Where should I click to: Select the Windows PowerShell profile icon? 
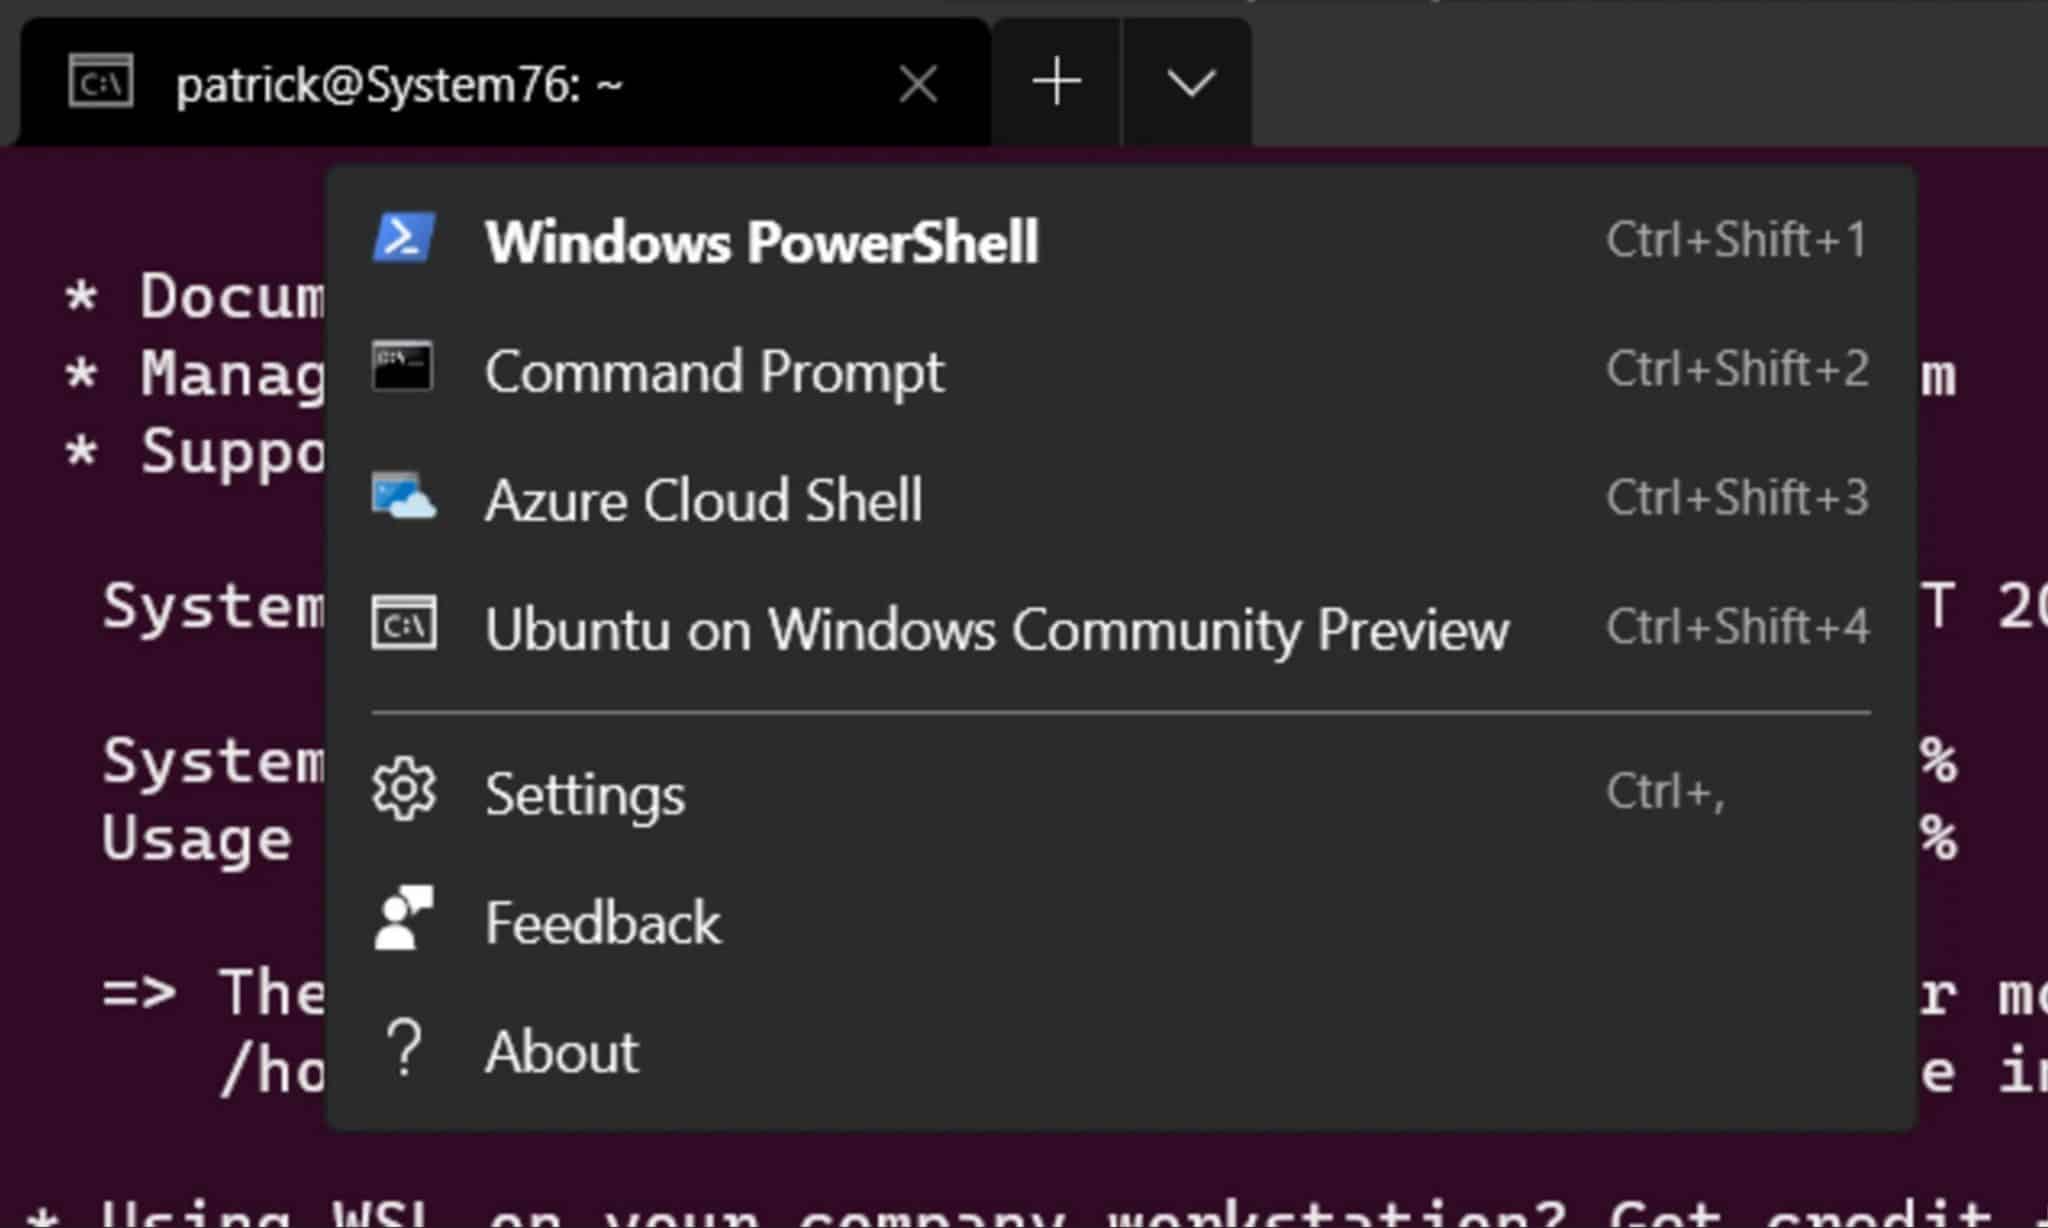(x=404, y=237)
